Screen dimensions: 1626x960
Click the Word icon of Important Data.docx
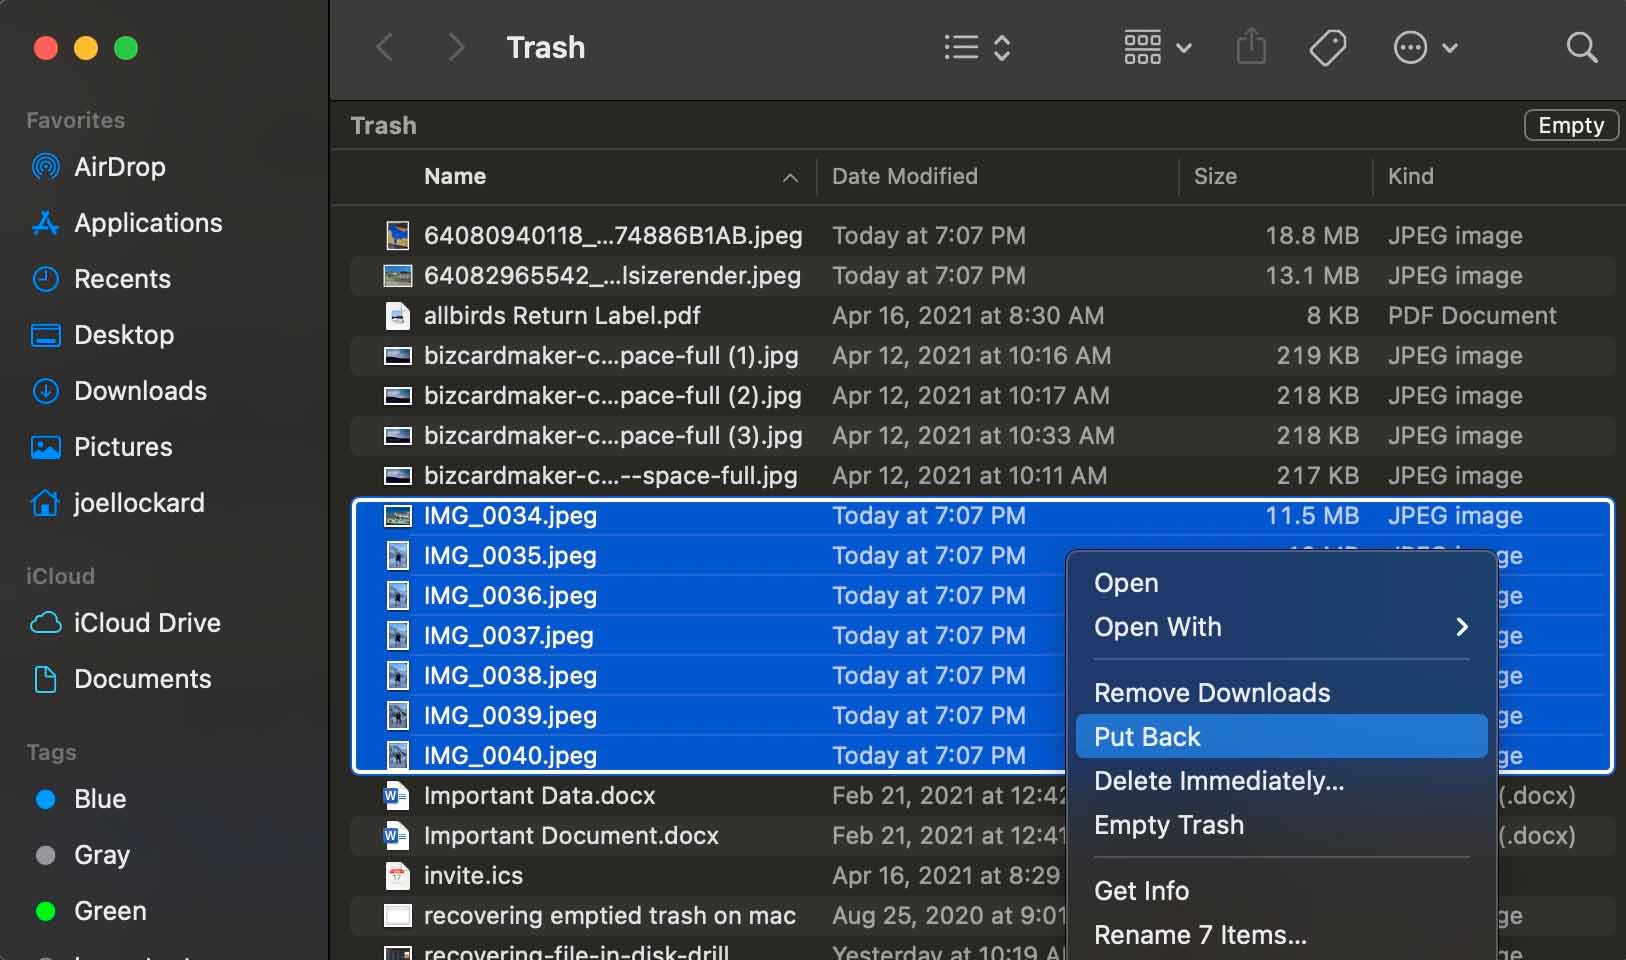pos(397,795)
